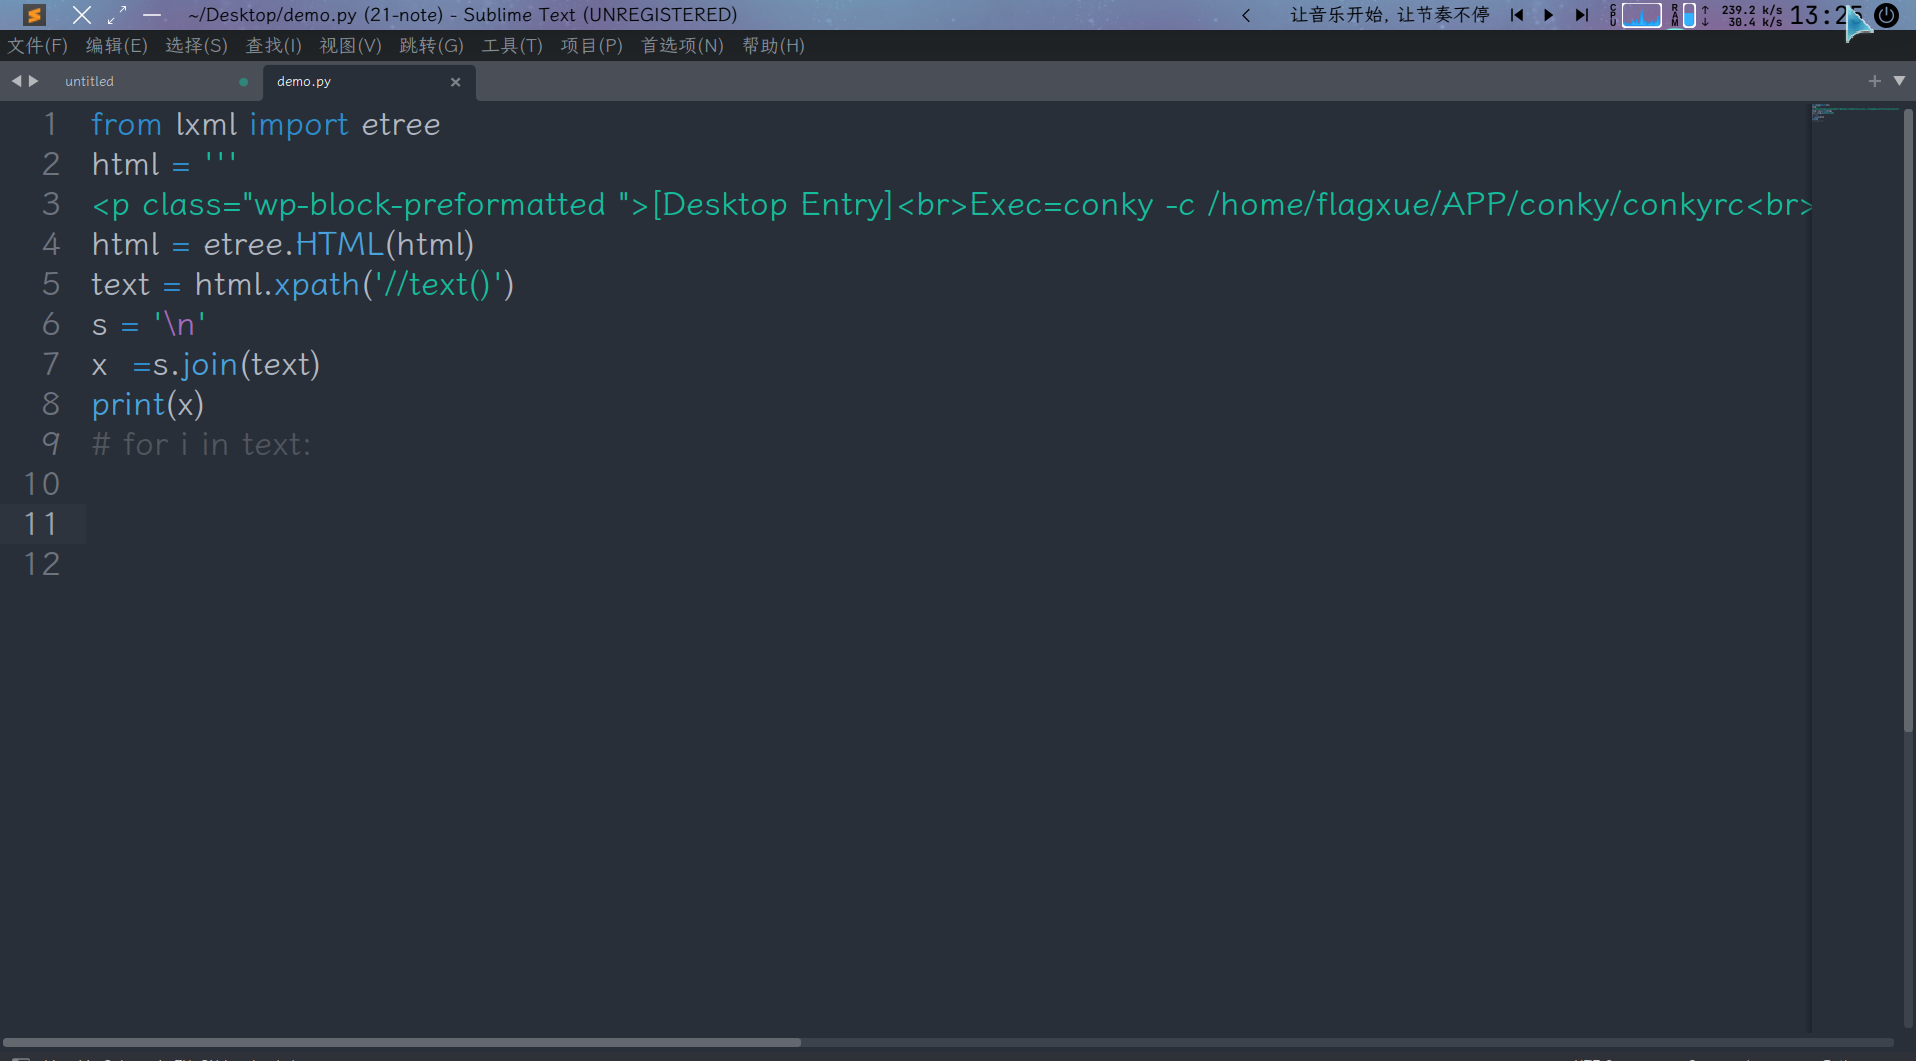Click '[Desktop Entry]' on line 3
Viewport: 1916px width, 1061px height.
[x=772, y=204]
